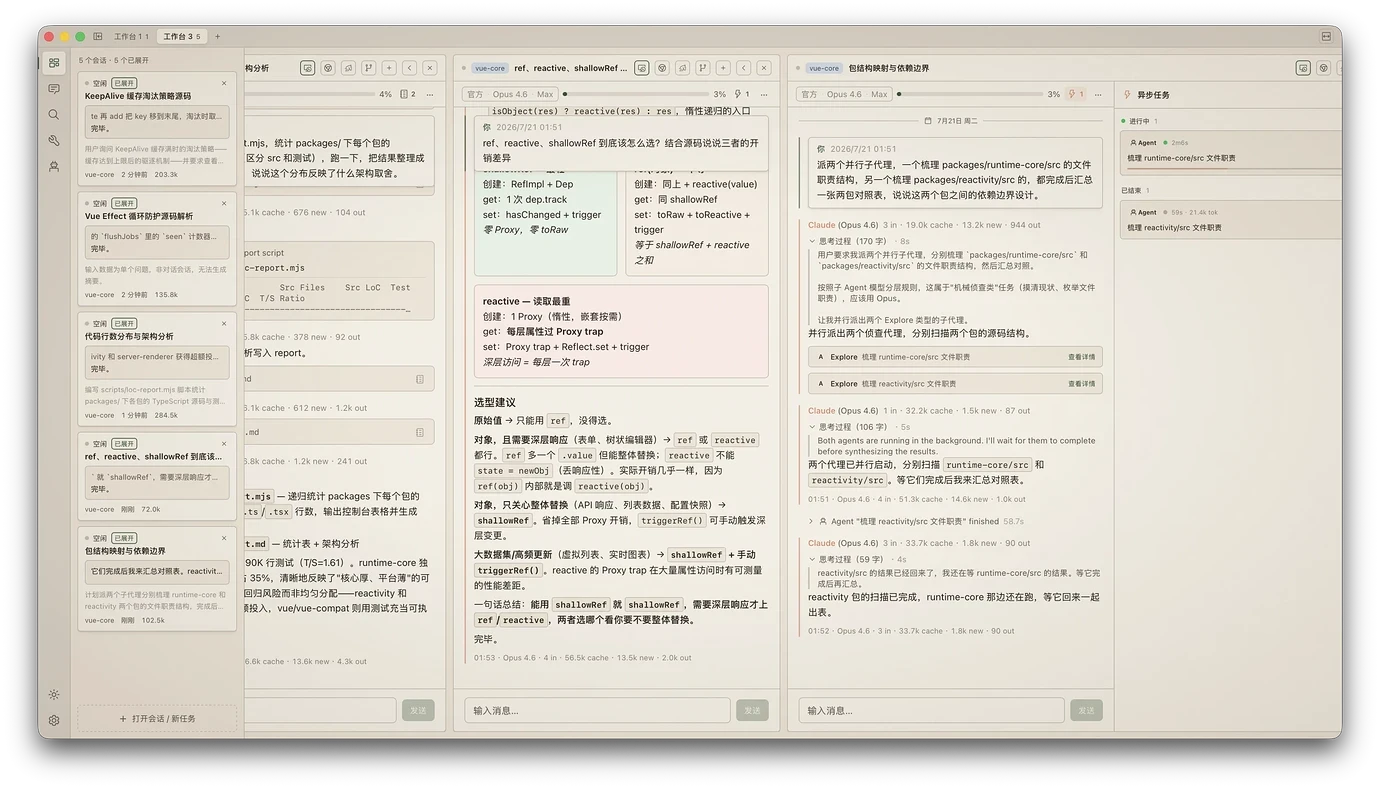Click the branch icon in middle pane header
The height and width of the screenshot is (788, 1380).
coord(703,68)
